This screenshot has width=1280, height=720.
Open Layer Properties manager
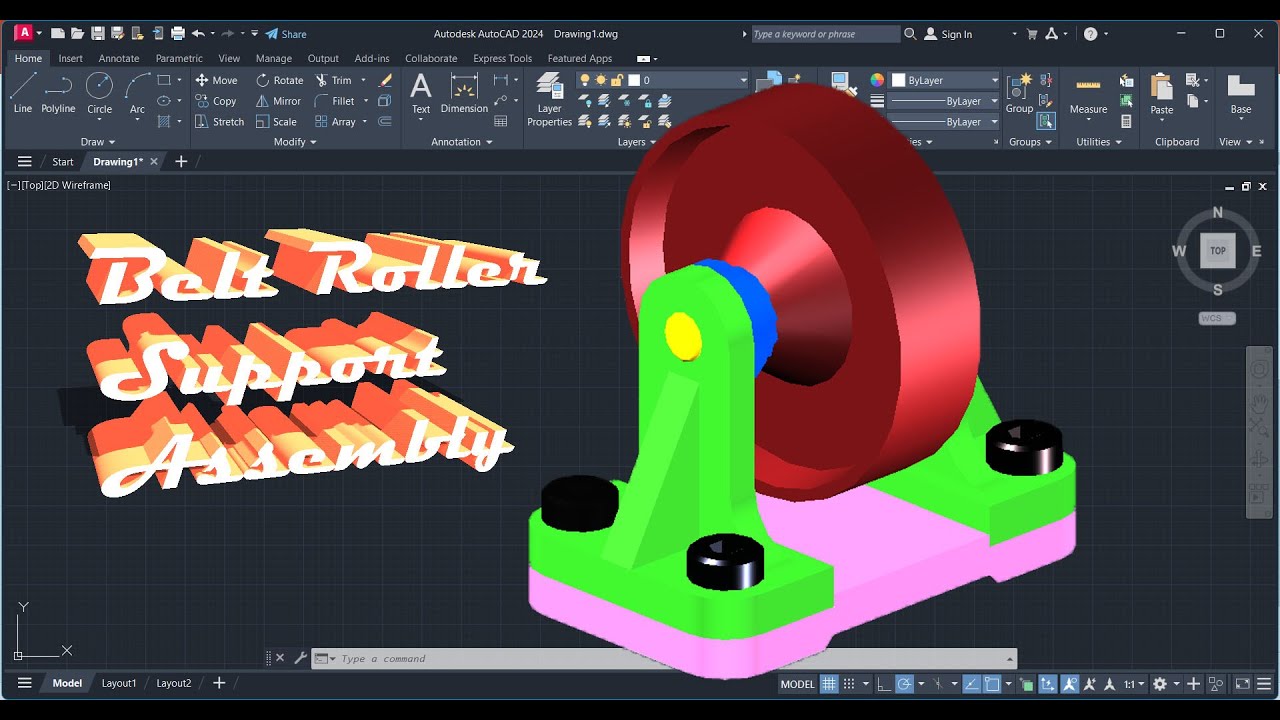click(549, 100)
